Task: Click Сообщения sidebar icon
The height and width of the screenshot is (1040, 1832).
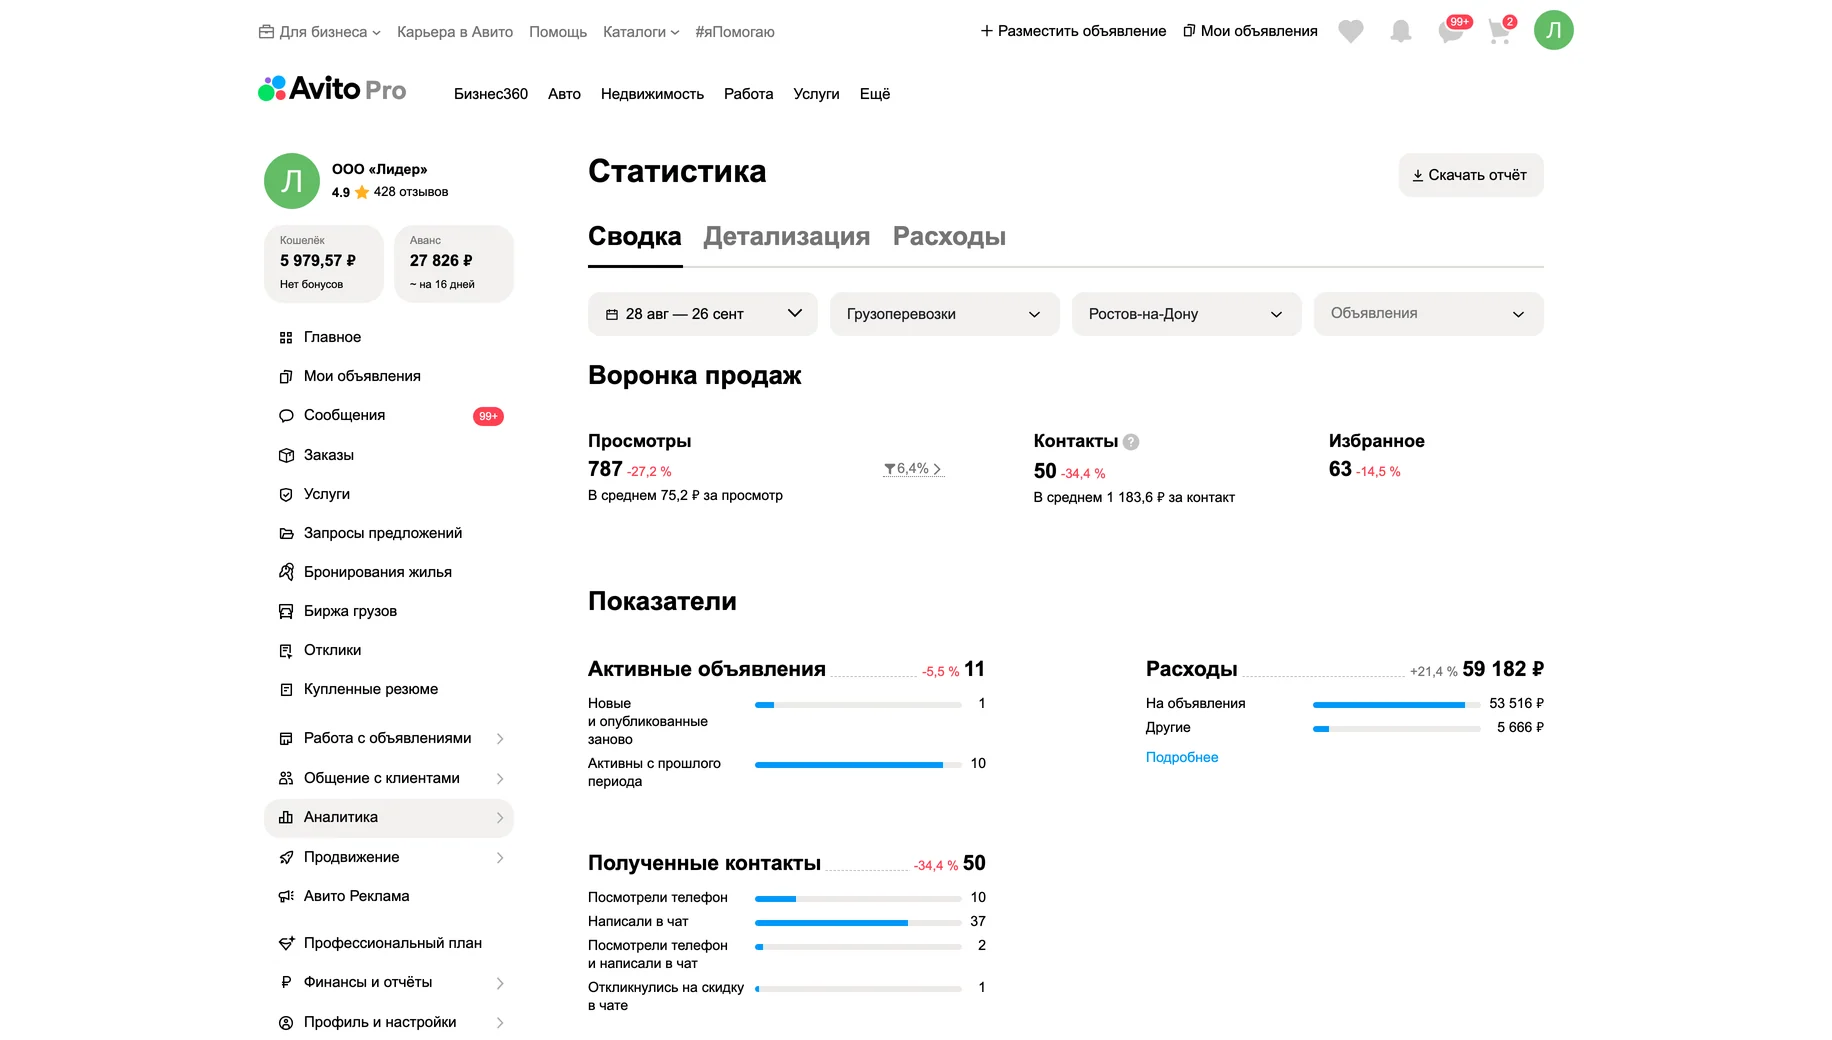Action: [x=286, y=416]
